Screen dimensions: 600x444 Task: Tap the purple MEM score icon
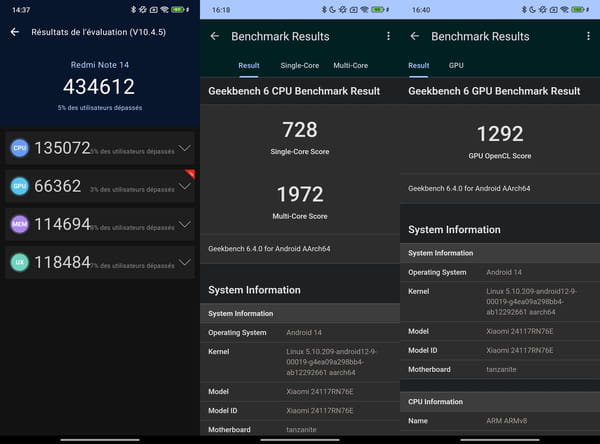coord(20,224)
